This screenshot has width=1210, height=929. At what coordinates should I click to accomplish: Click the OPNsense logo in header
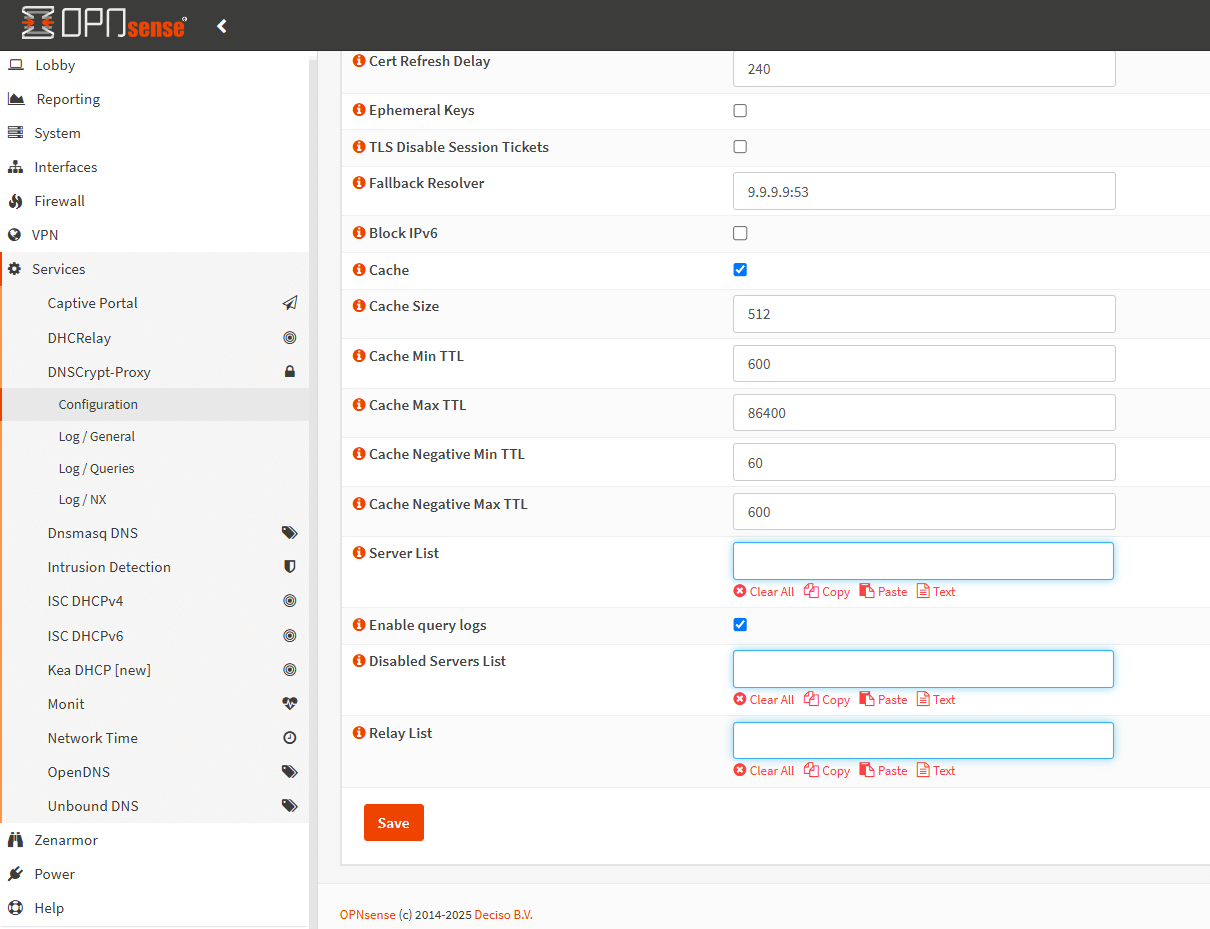click(x=104, y=25)
